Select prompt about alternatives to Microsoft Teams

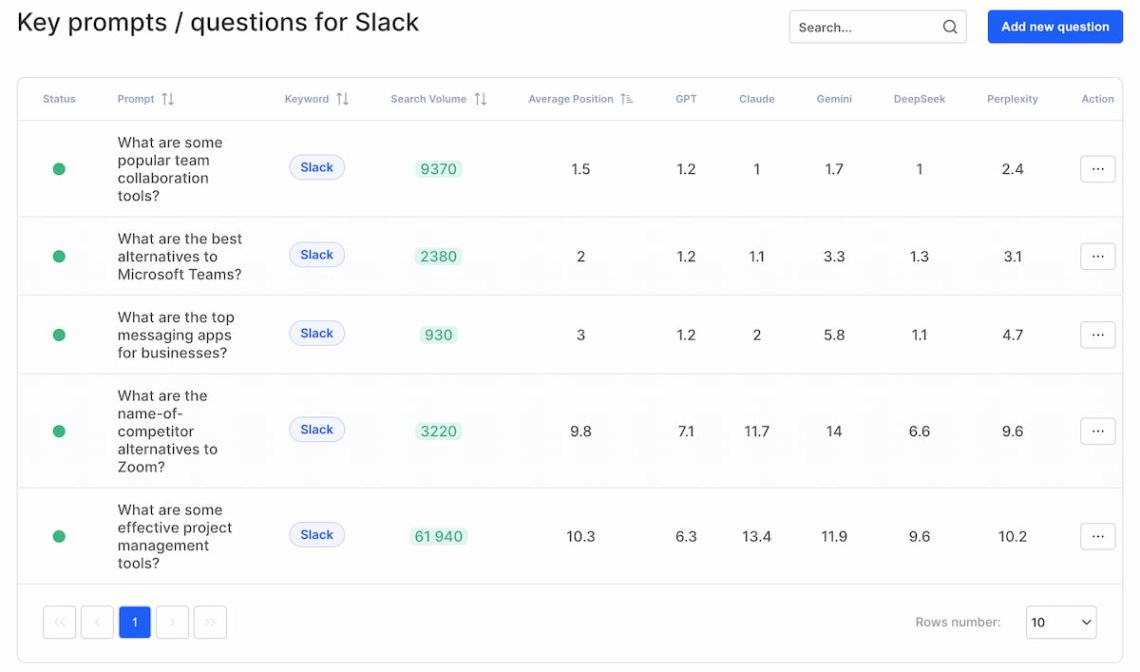coord(180,256)
